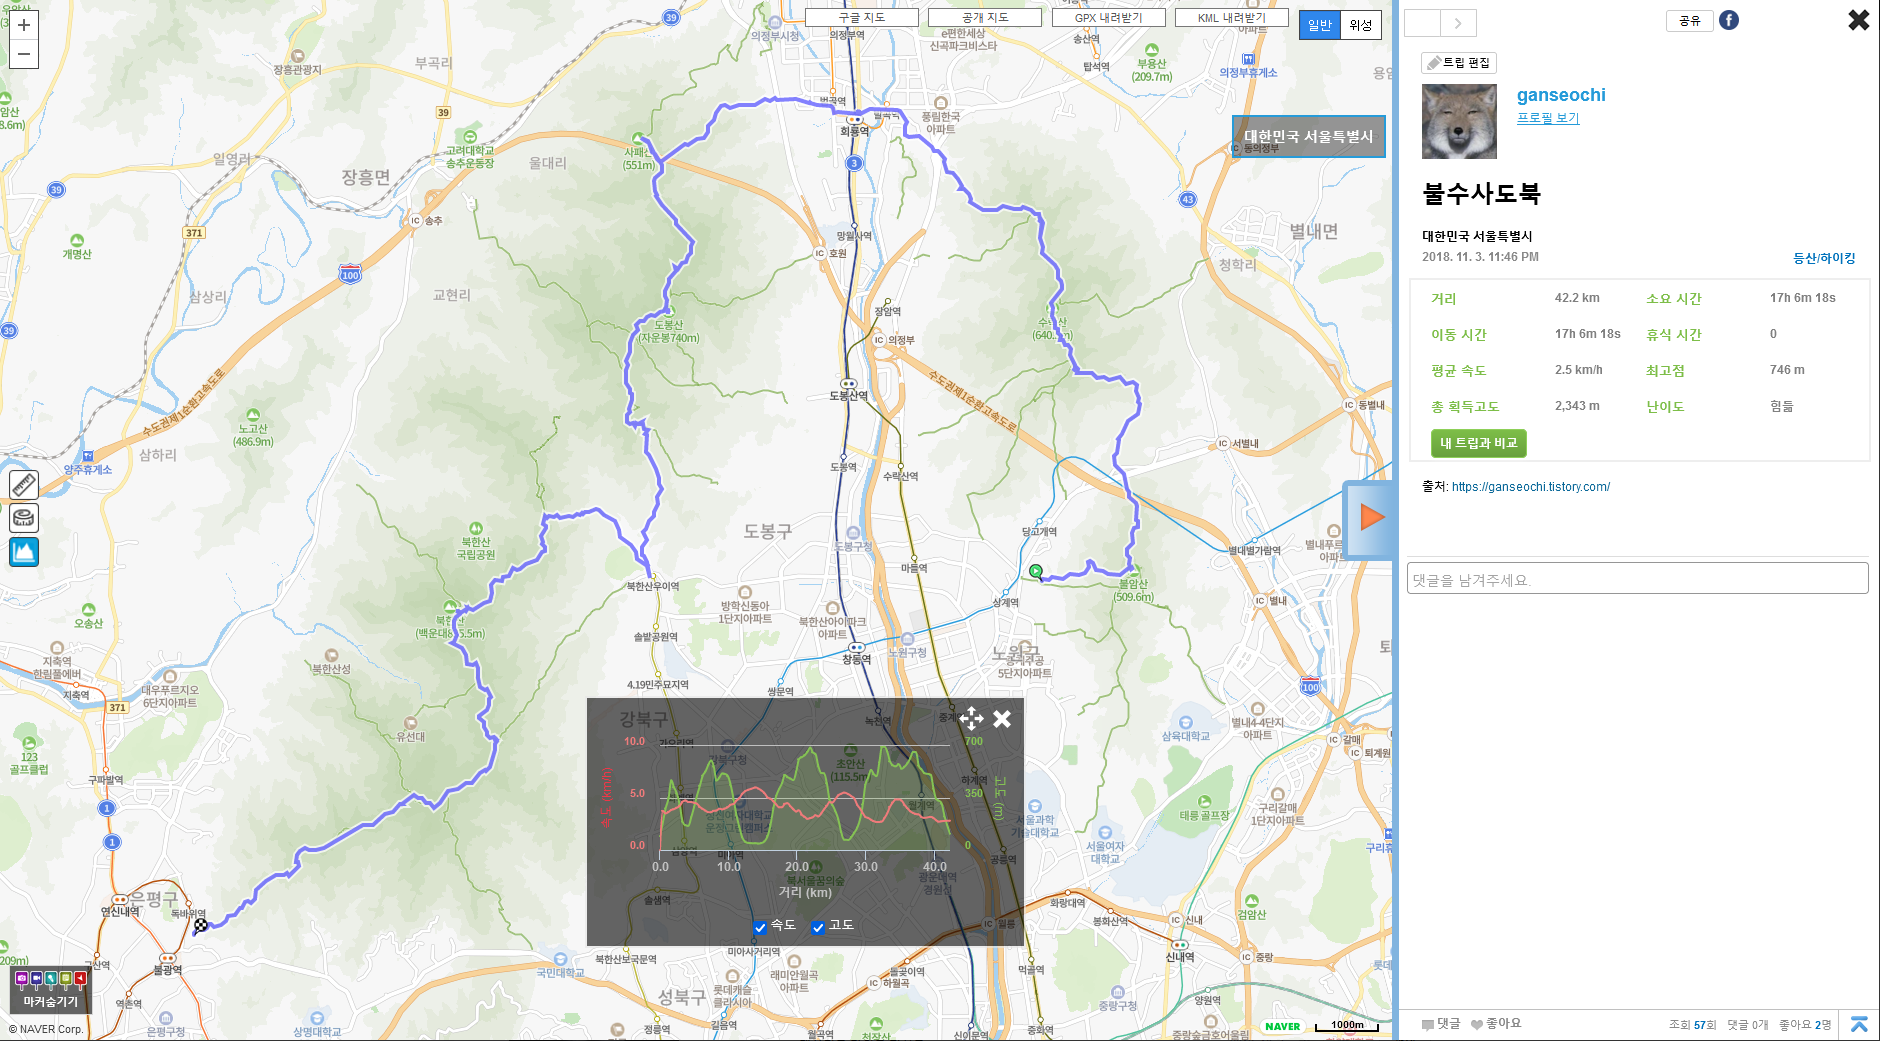Click the 대한민국 서울특별시 location label on map

click(x=1308, y=137)
